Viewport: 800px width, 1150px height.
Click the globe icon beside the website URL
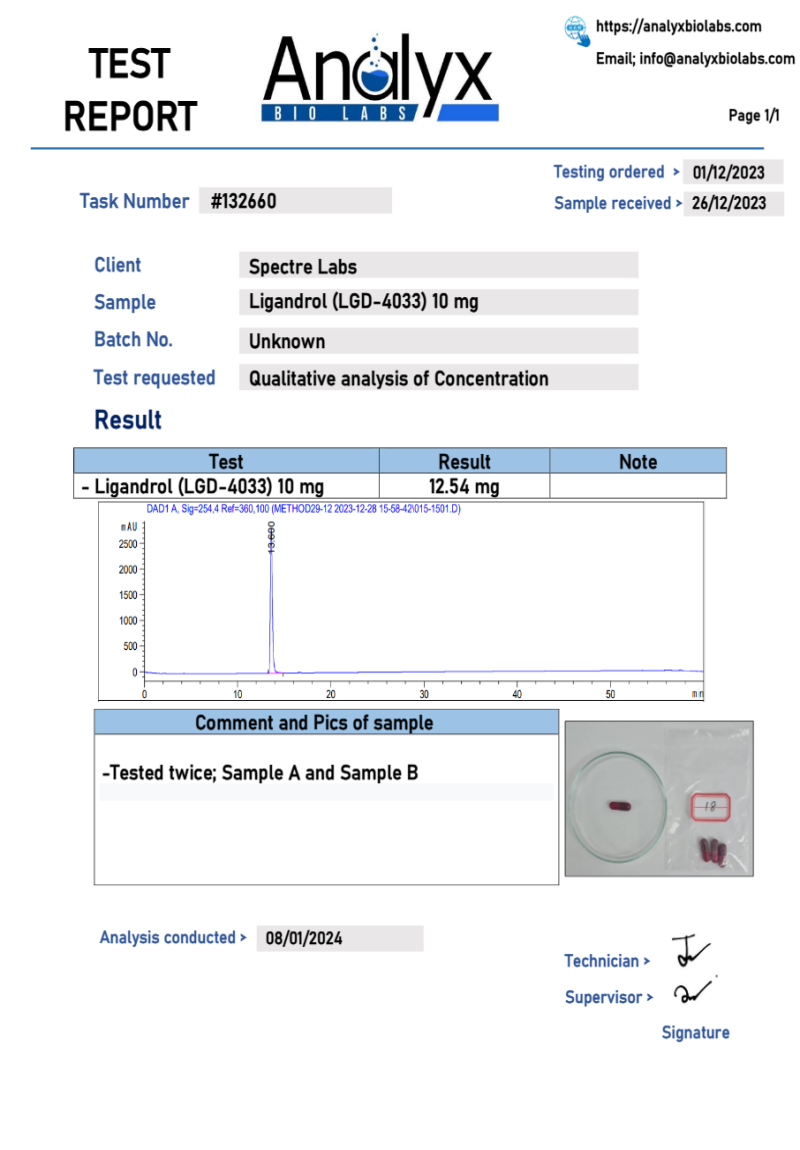click(x=577, y=30)
